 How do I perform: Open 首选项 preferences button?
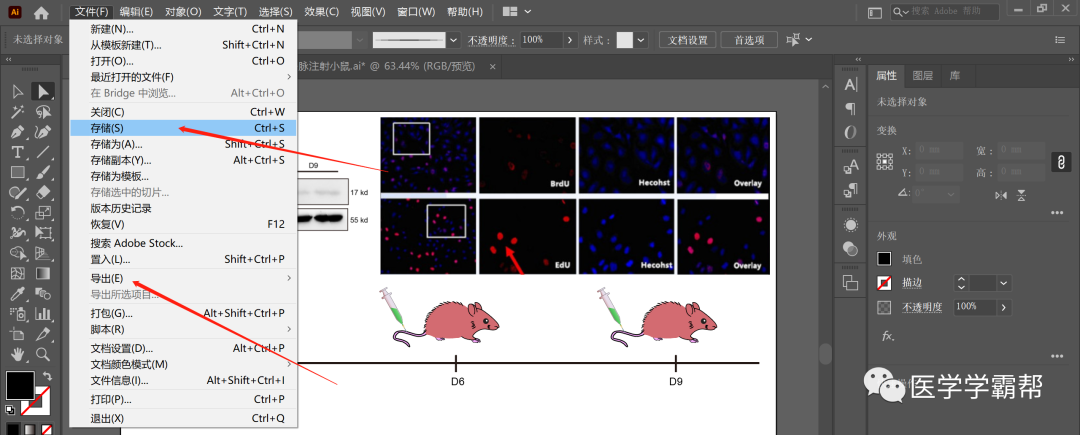(x=749, y=40)
